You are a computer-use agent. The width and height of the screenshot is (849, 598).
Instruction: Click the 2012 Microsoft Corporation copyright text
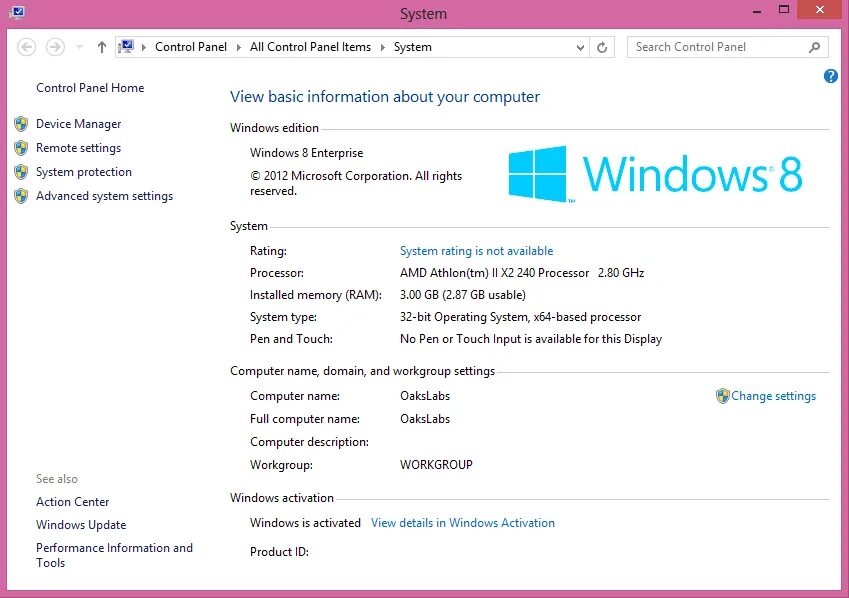click(x=356, y=183)
